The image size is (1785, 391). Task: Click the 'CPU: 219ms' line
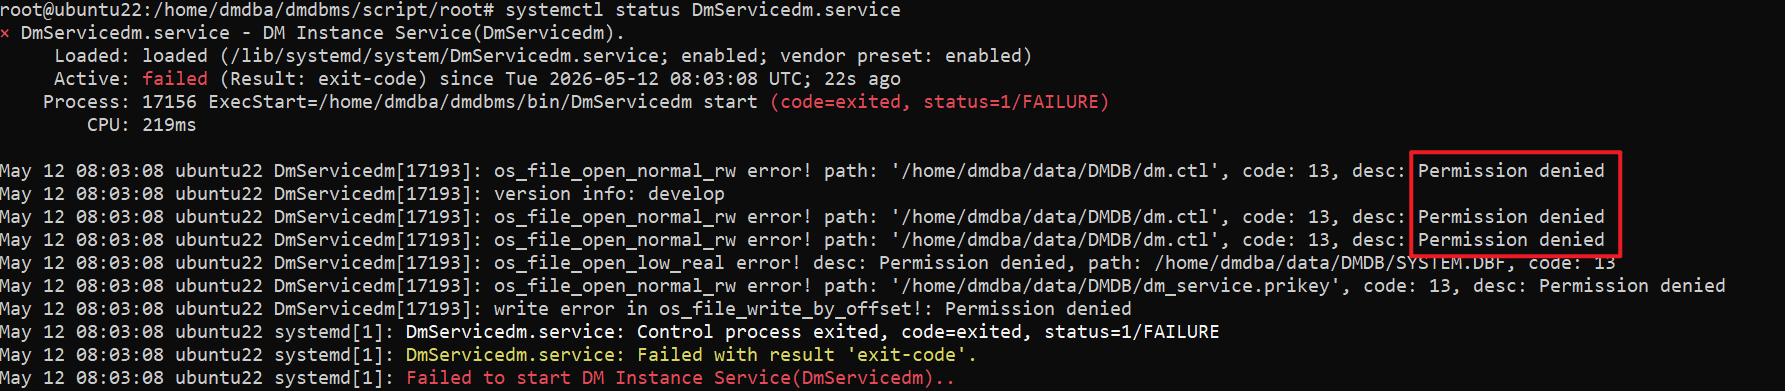pyautogui.click(x=141, y=125)
